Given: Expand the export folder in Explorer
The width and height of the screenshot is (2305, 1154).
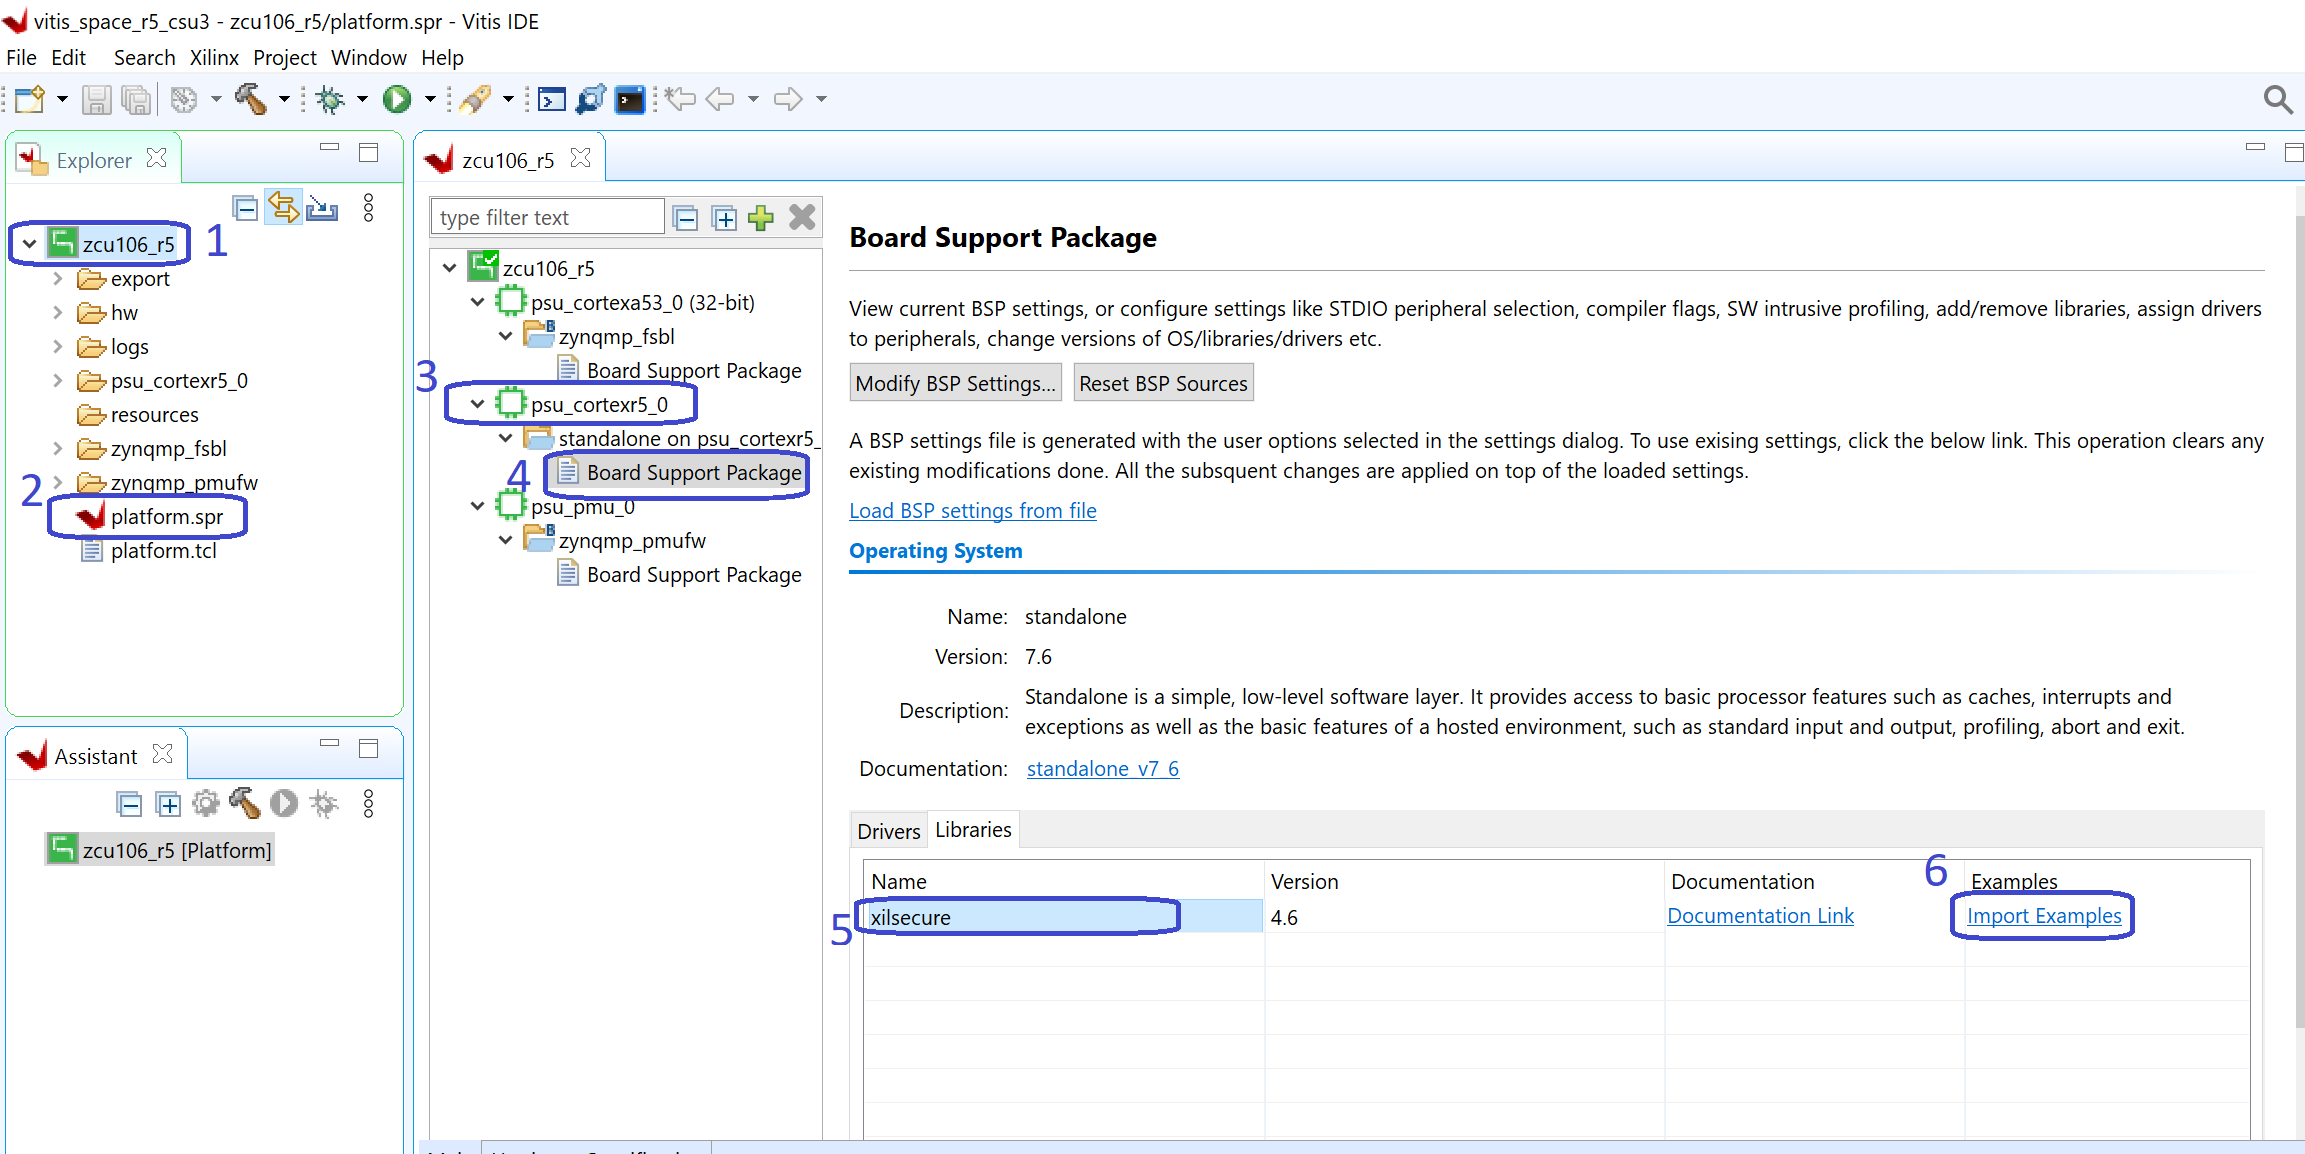Looking at the screenshot, I should (58, 279).
